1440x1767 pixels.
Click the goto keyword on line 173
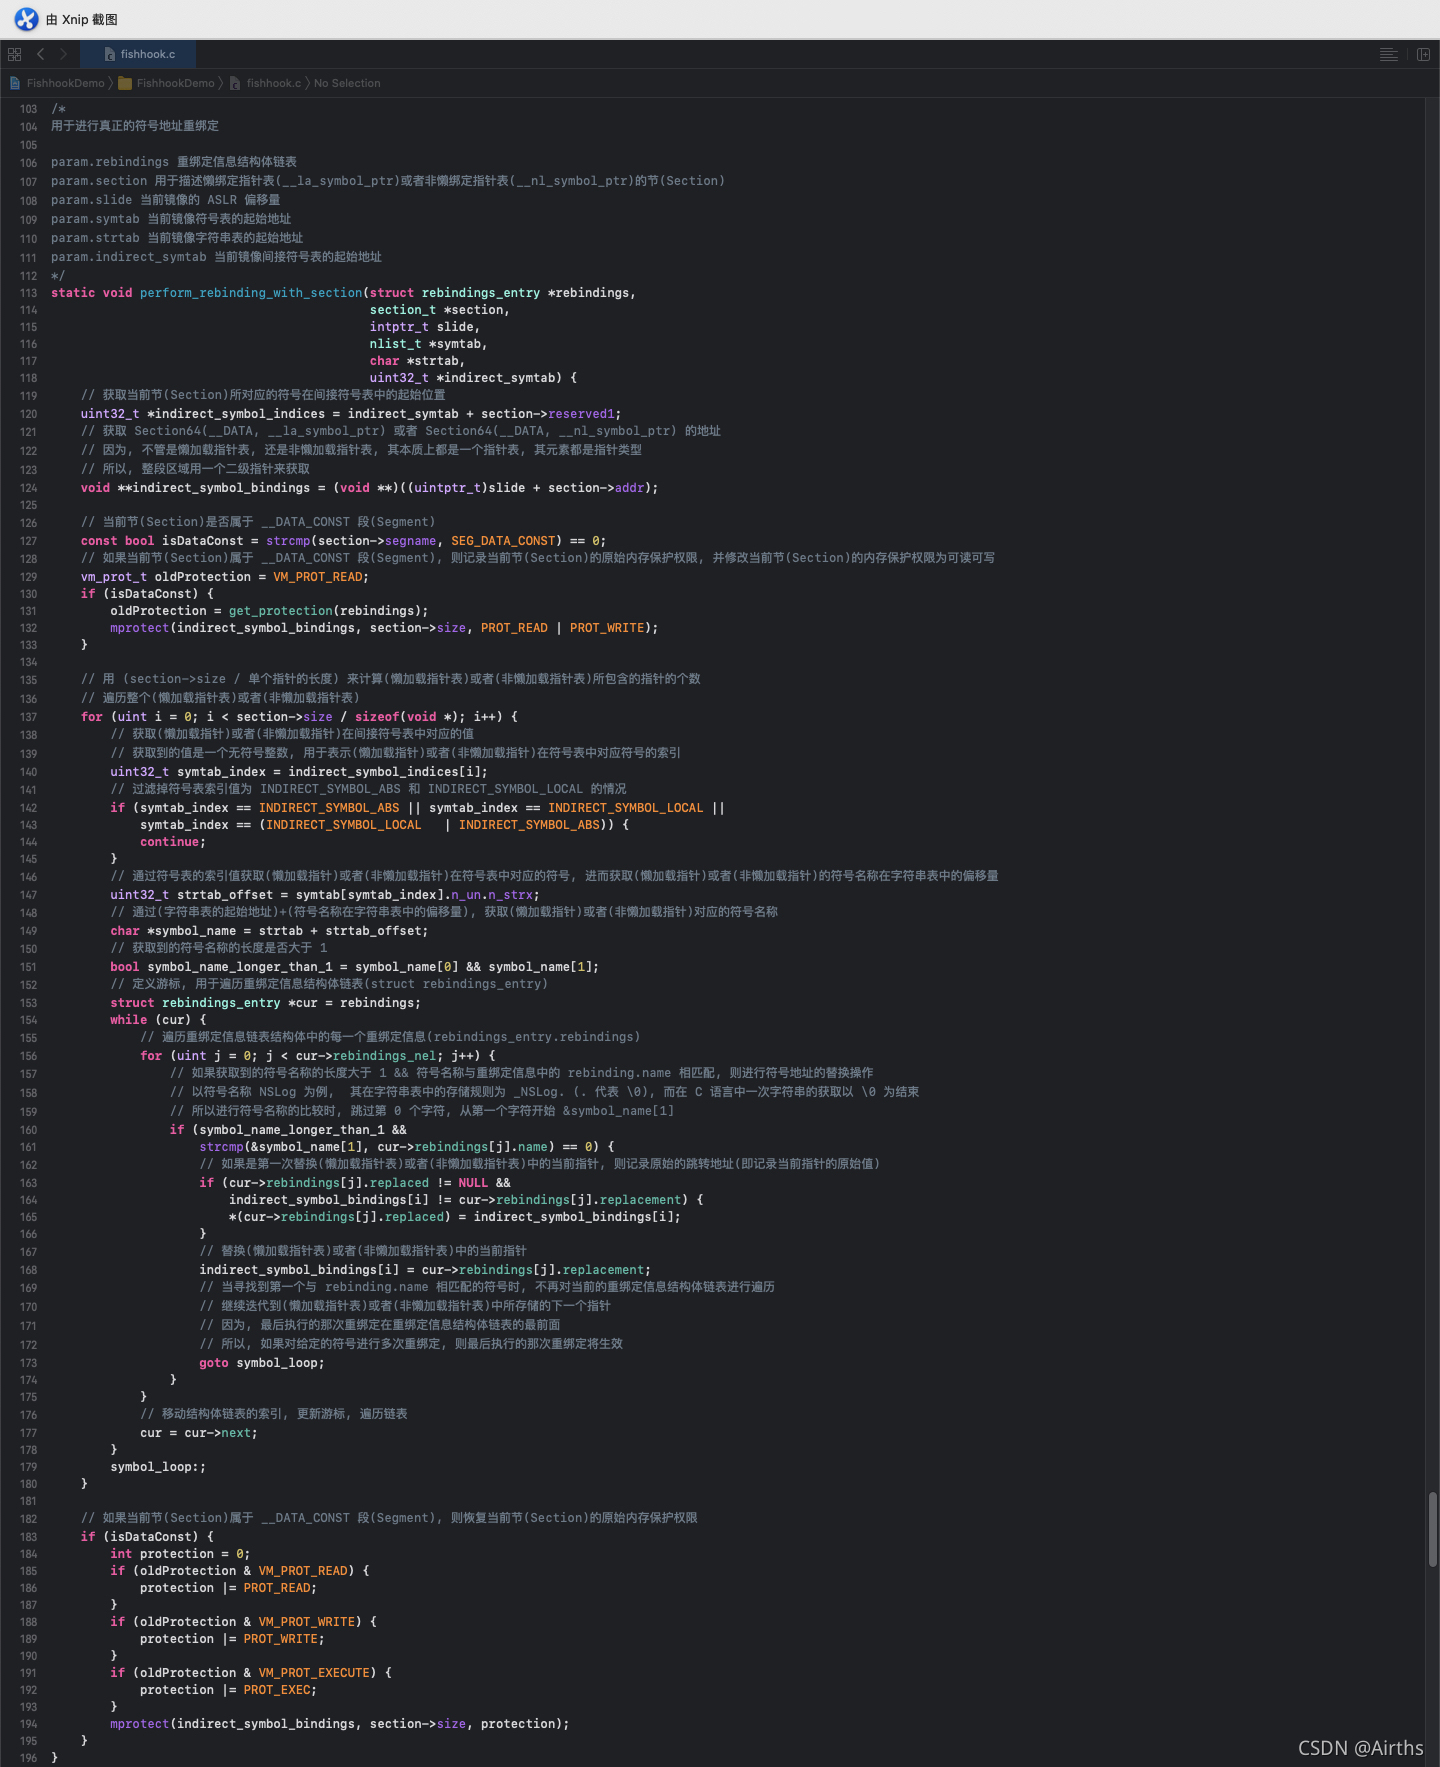[214, 1363]
